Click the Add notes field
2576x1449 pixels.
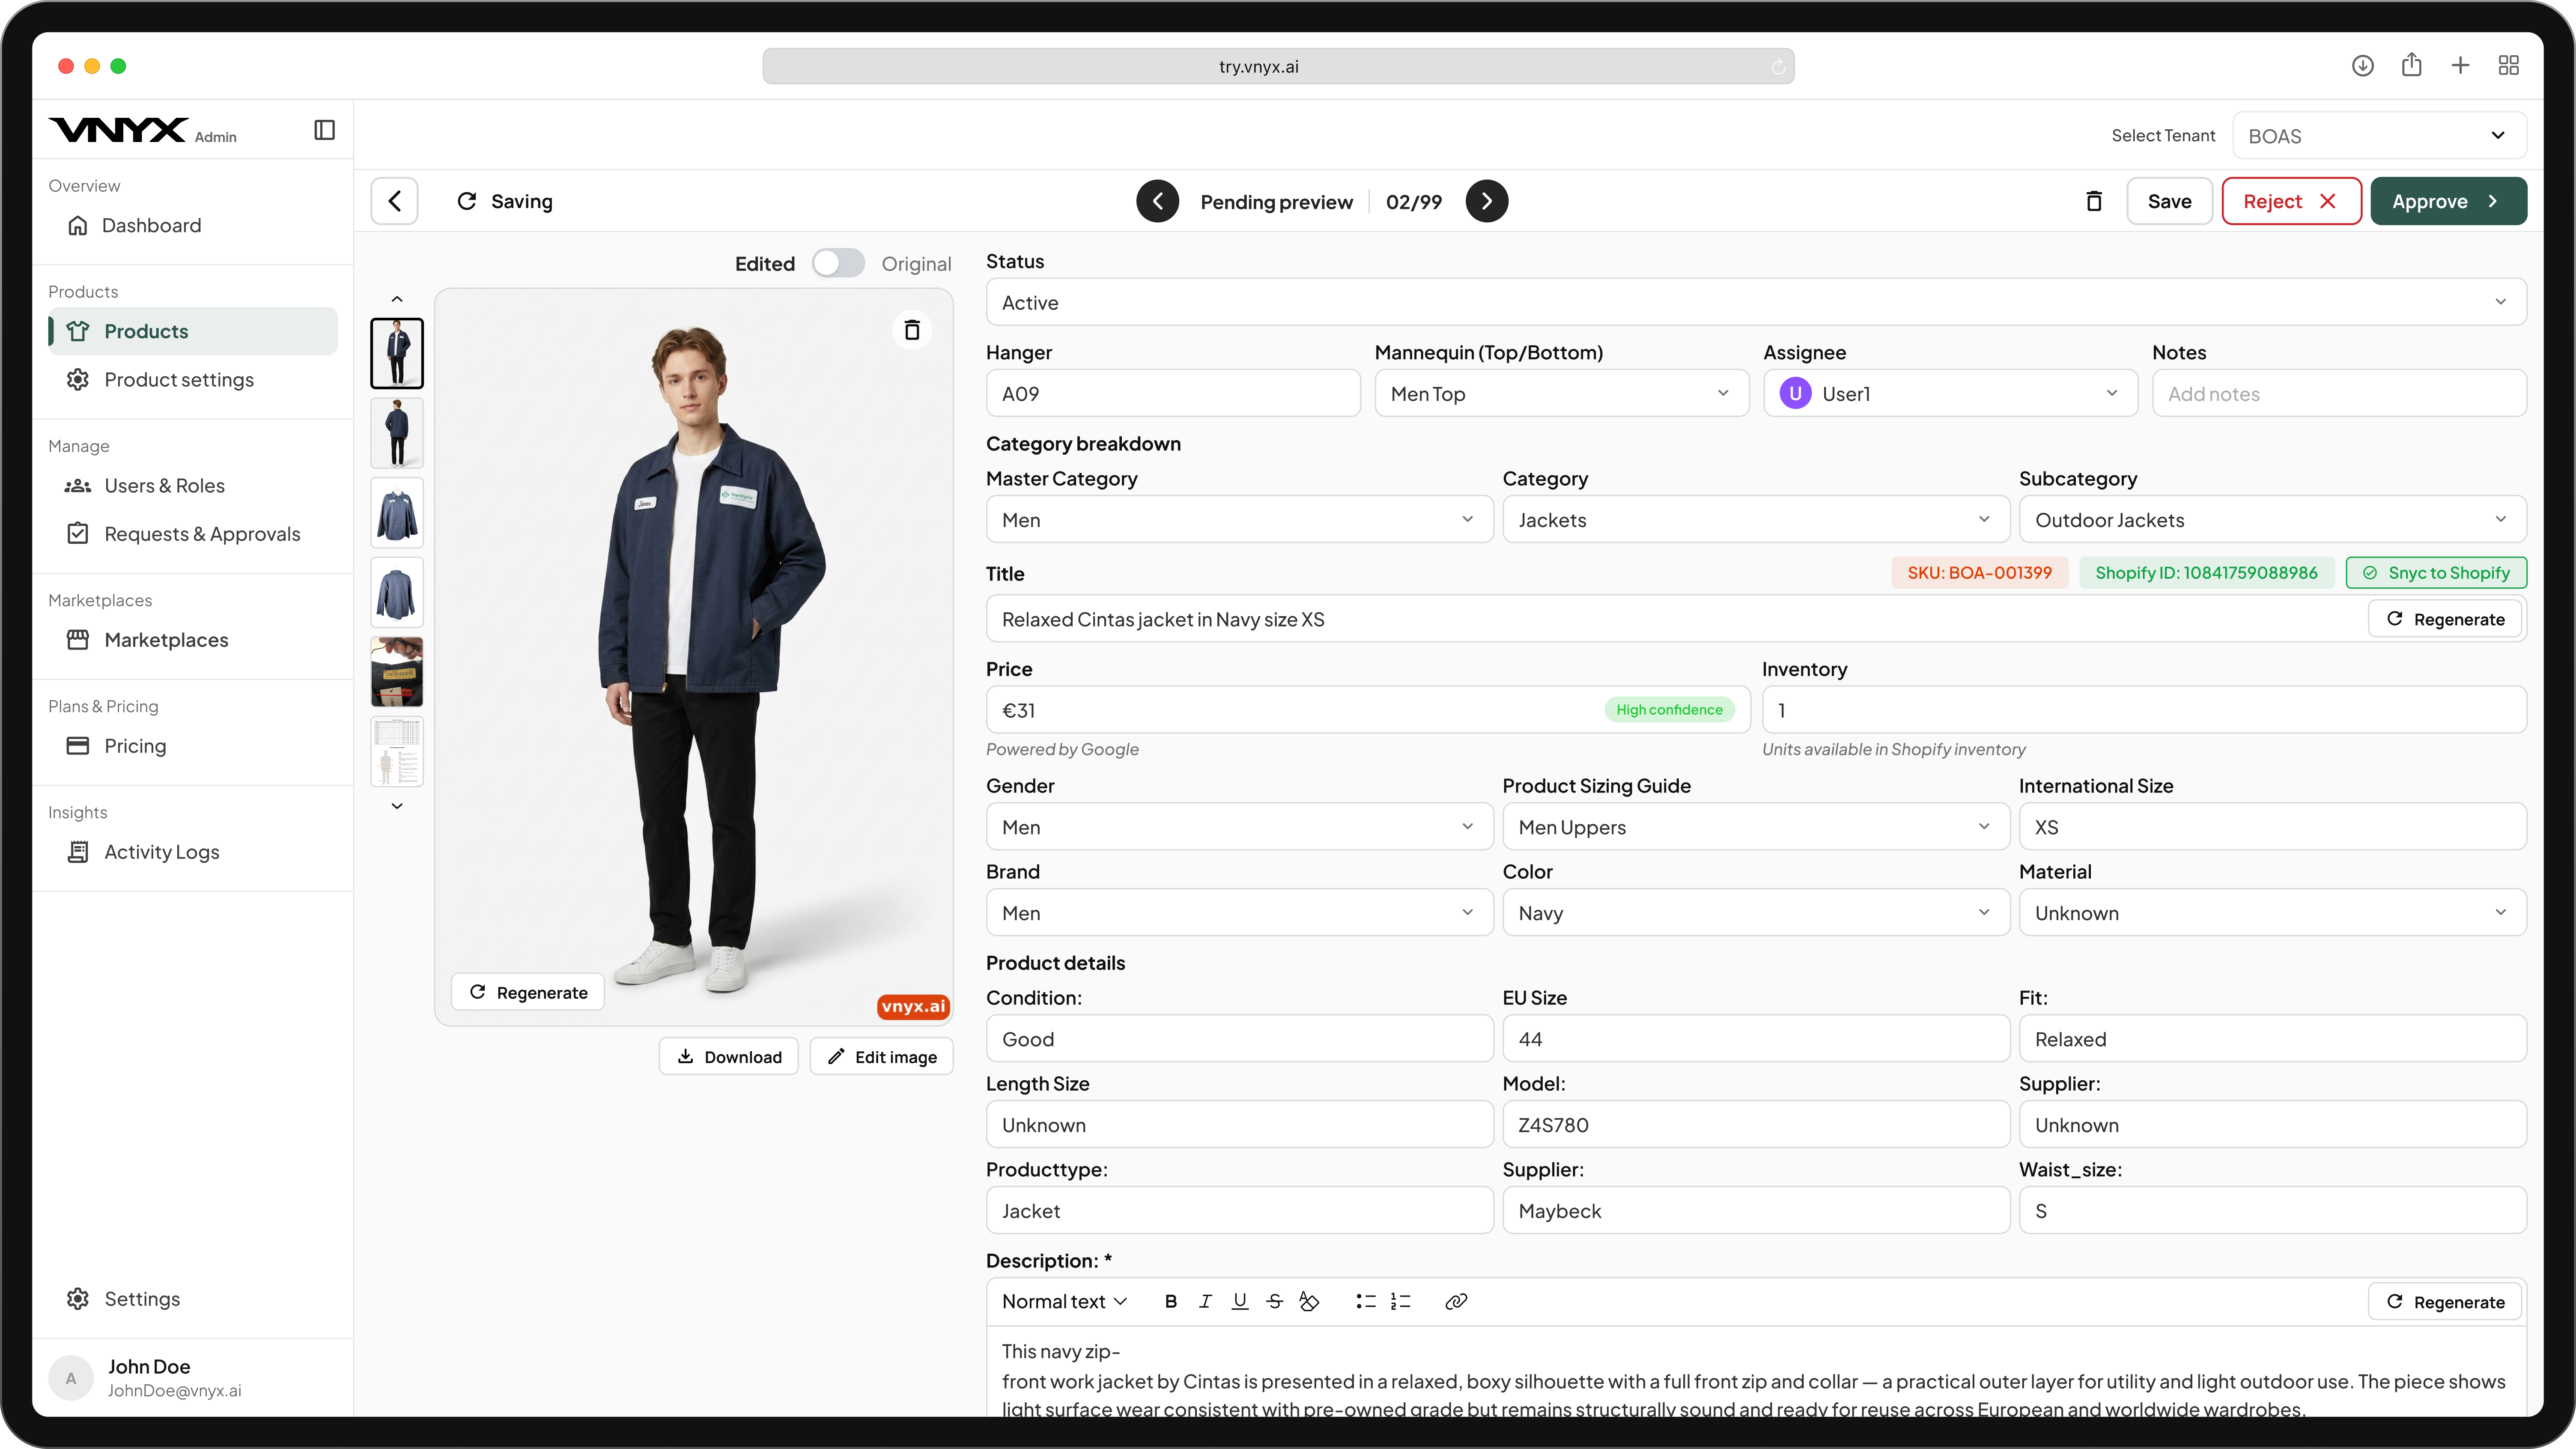[2339, 393]
